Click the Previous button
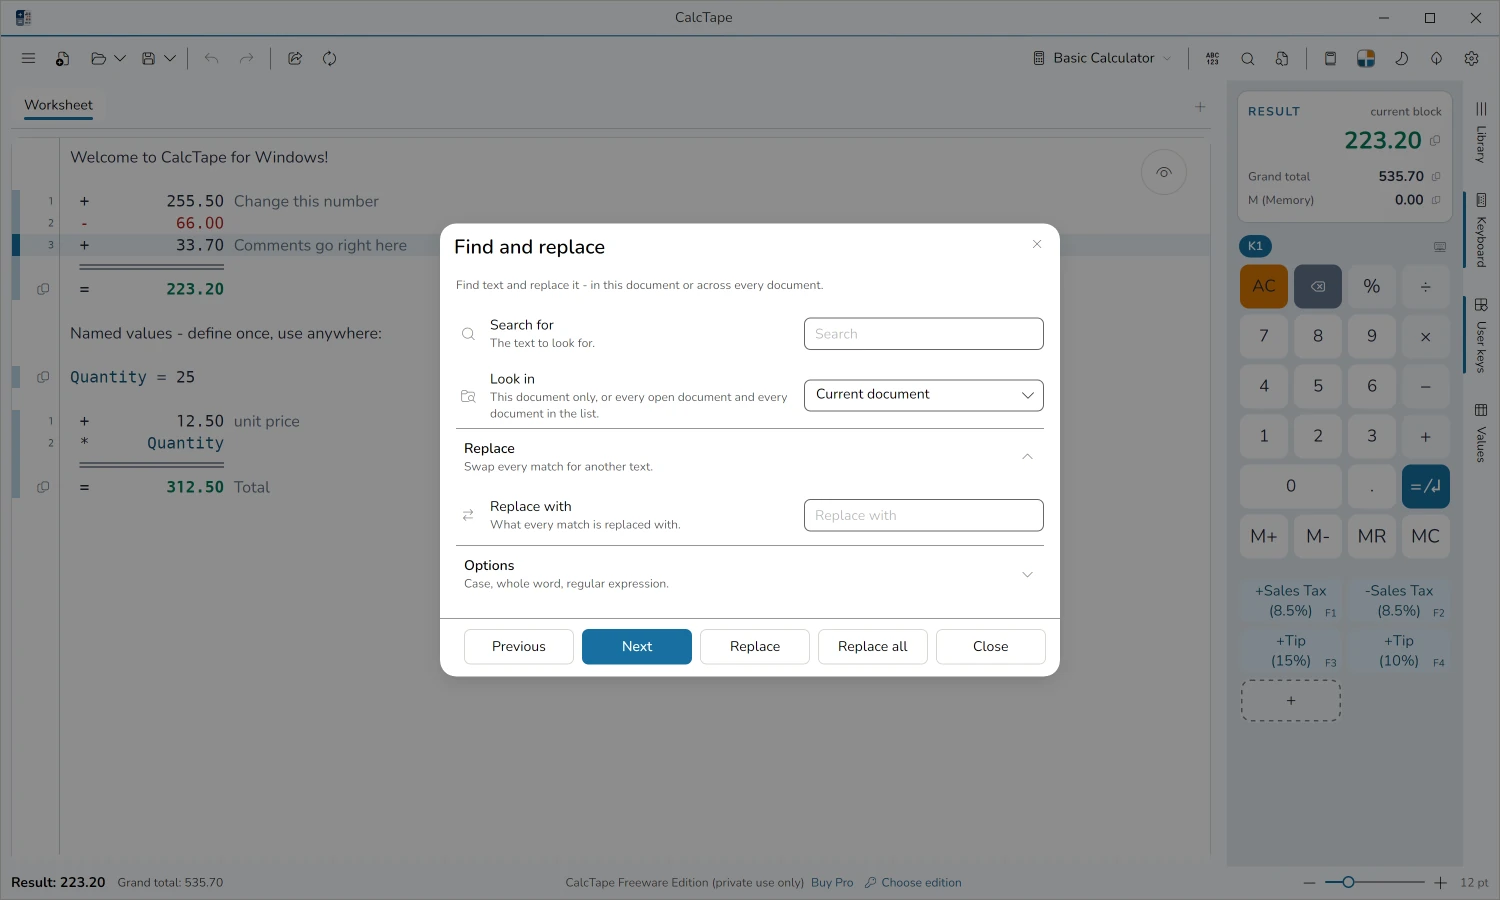 (519, 647)
